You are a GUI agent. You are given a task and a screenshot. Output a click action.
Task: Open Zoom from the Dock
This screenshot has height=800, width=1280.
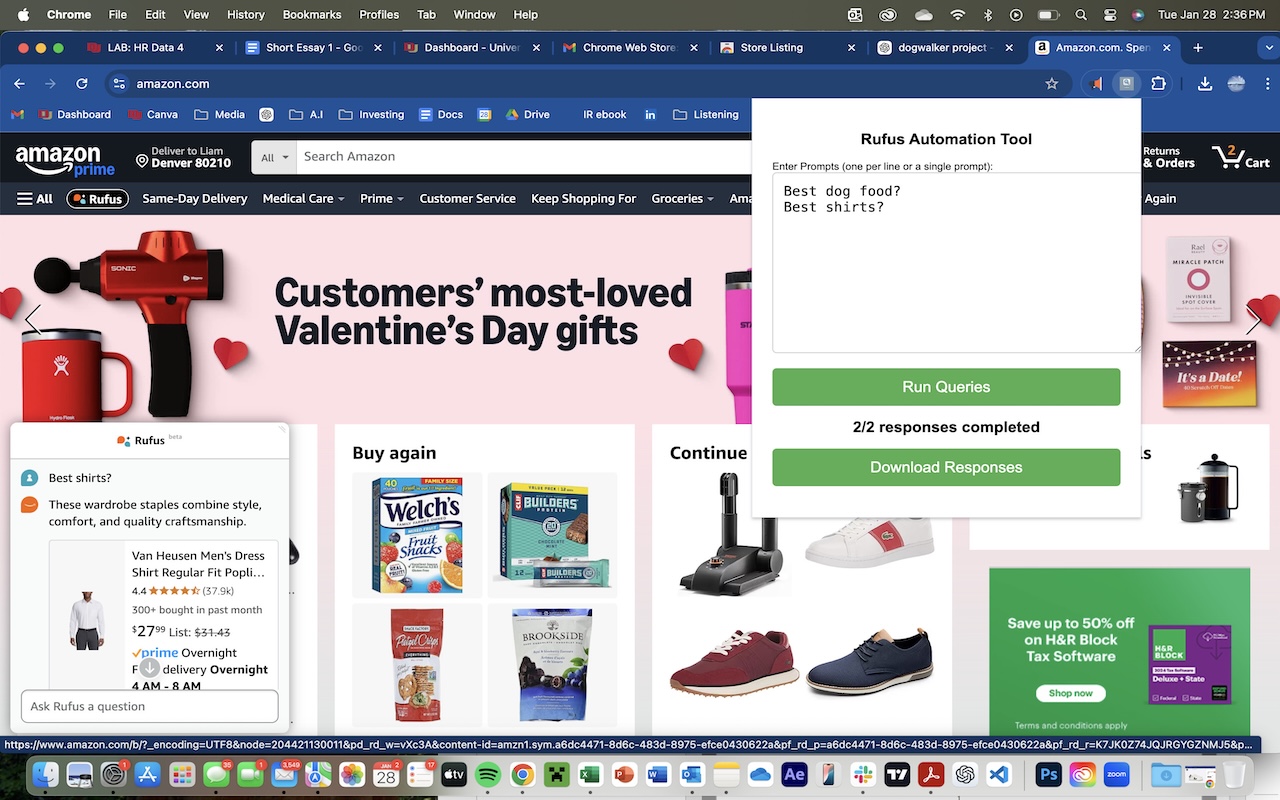(1116, 774)
